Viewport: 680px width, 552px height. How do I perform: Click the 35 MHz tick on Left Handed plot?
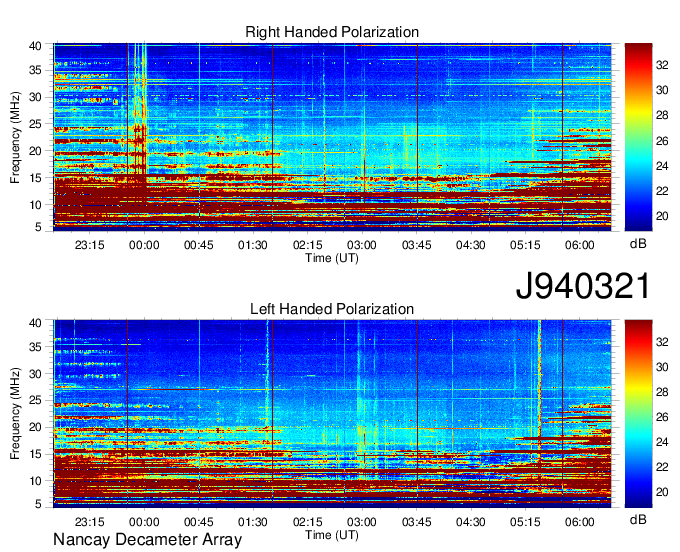click(35, 346)
